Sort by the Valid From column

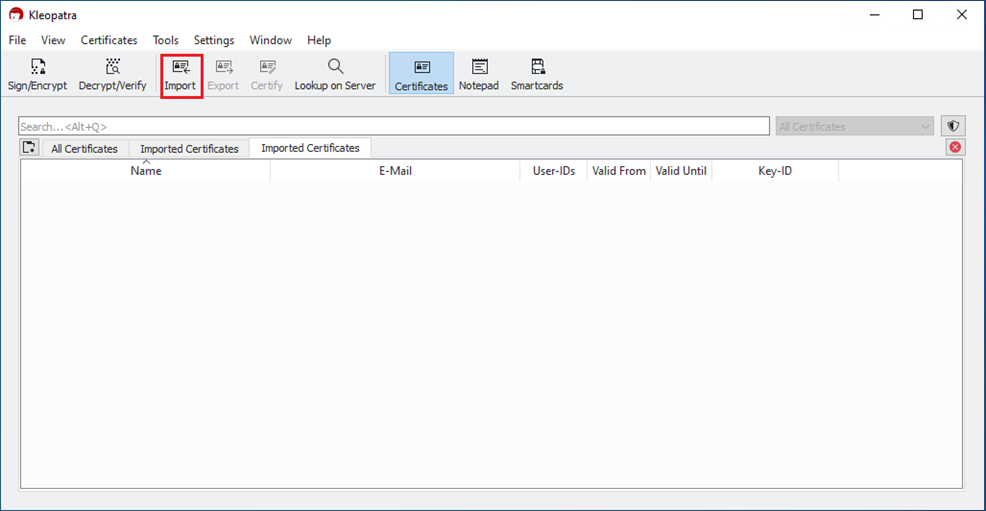[619, 171]
